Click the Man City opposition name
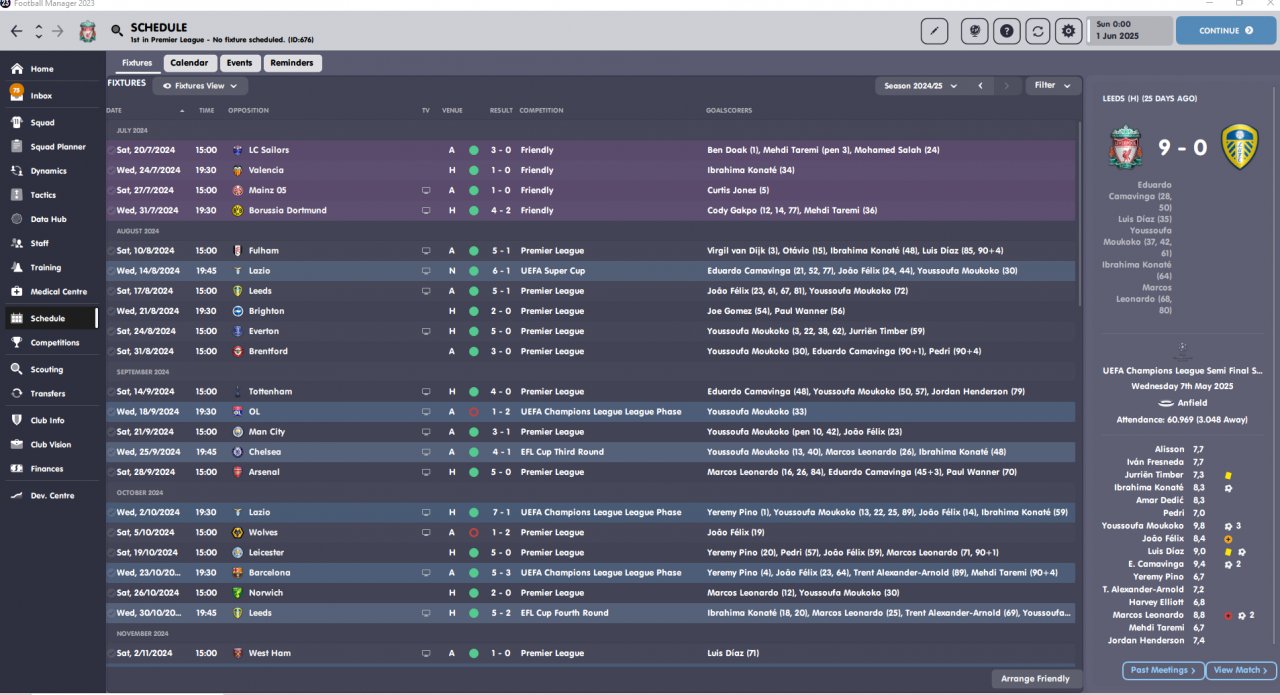Image resolution: width=1280 pixels, height=695 pixels. (267, 432)
